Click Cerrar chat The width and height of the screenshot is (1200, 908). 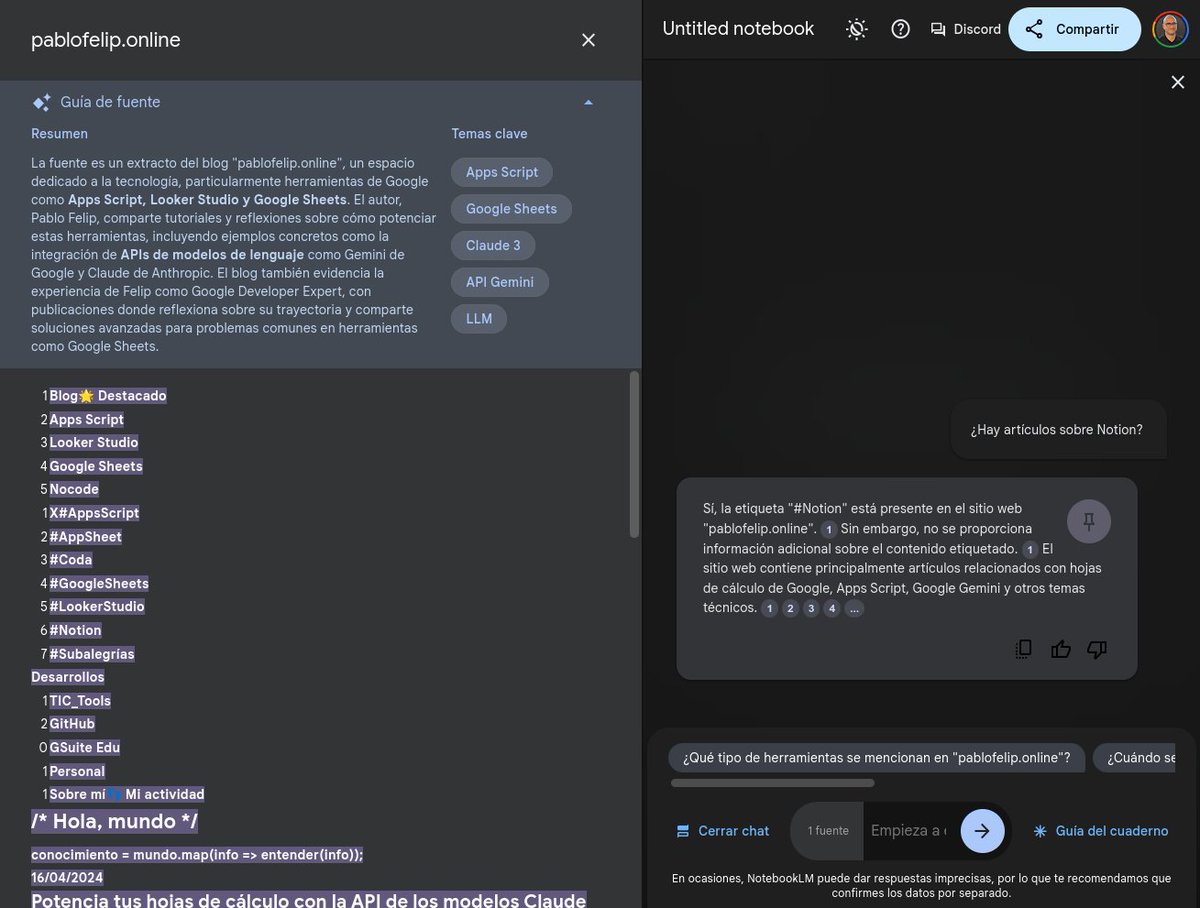(722, 831)
